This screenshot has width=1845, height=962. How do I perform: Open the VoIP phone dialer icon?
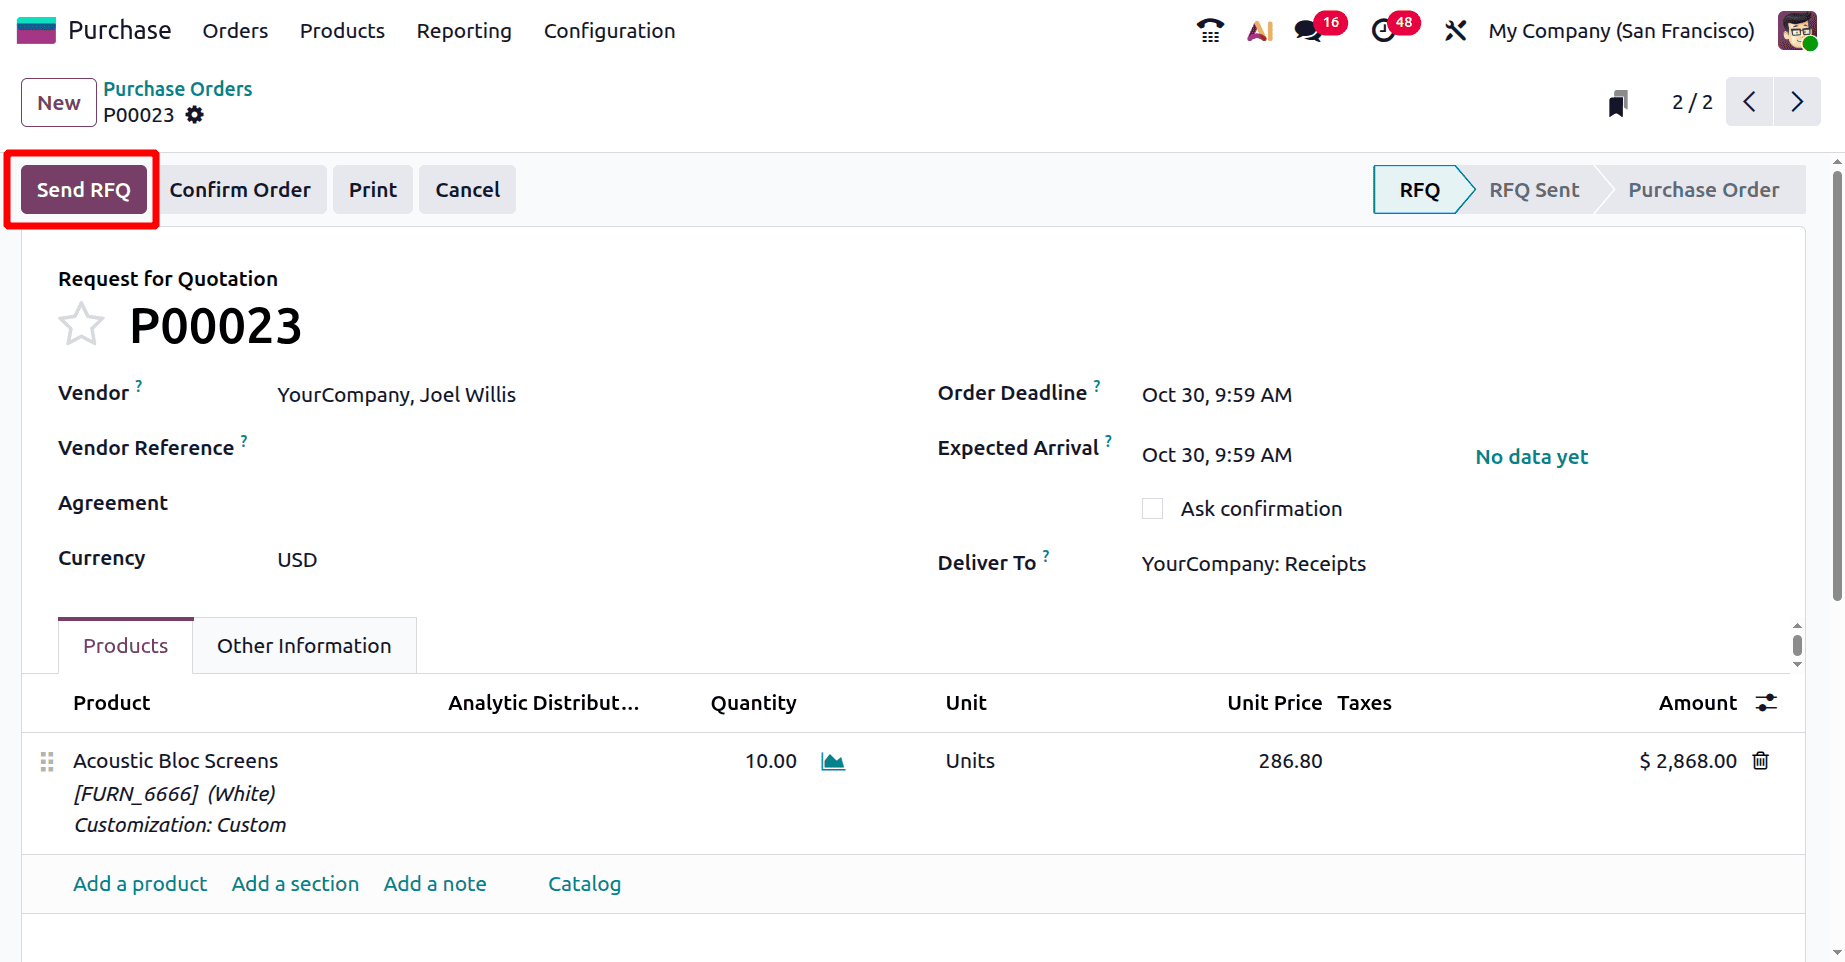pos(1209,30)
